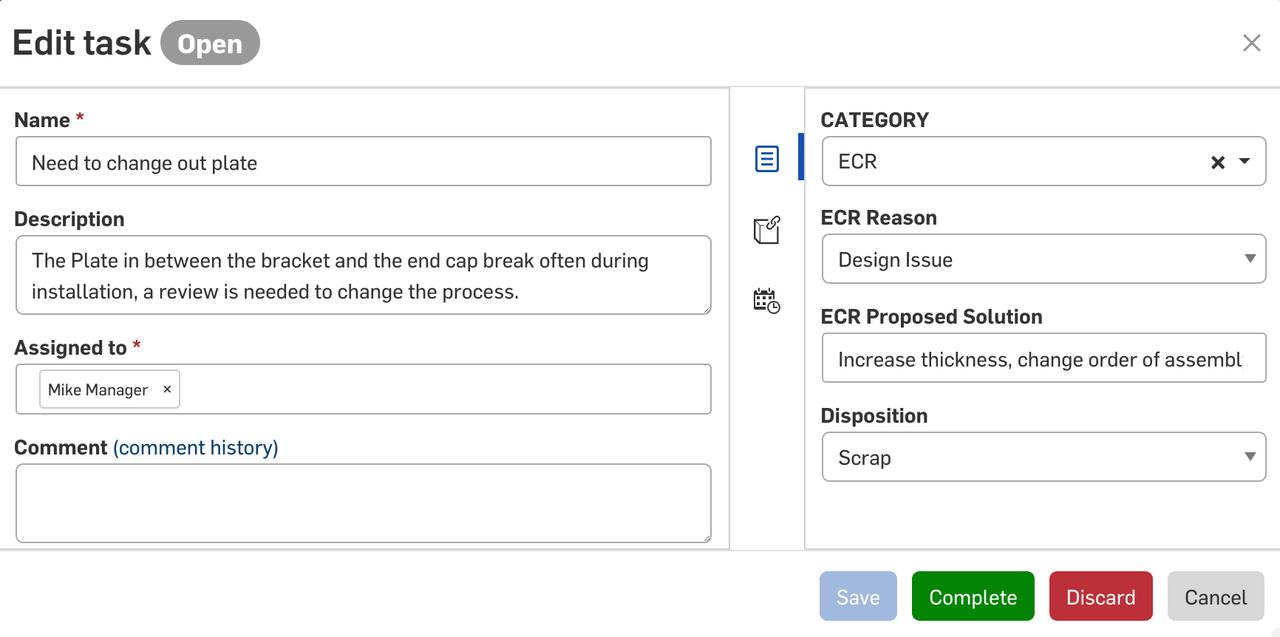Mark the task Complete
This screenshot has height=637, width=1280.
point(972,596)
